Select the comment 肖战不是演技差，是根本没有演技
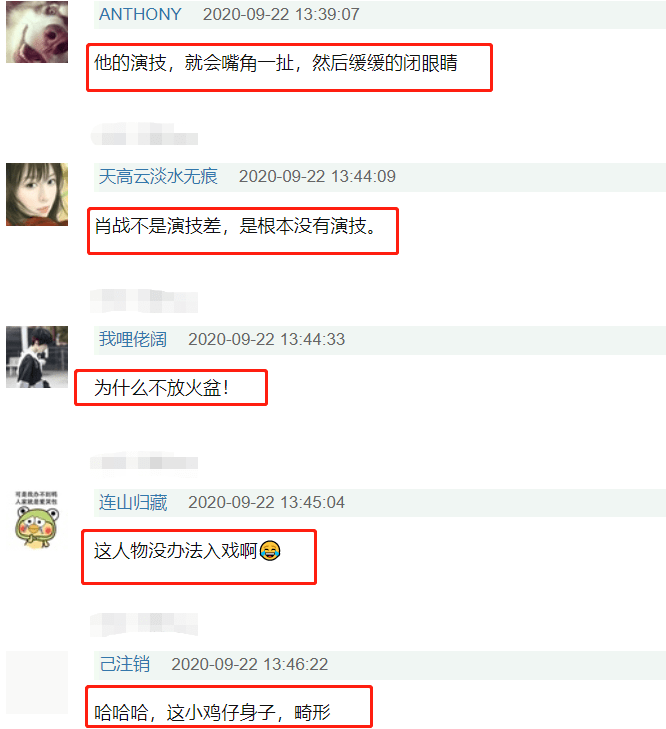The image size is (666, 729). click(x=235, y=226)
